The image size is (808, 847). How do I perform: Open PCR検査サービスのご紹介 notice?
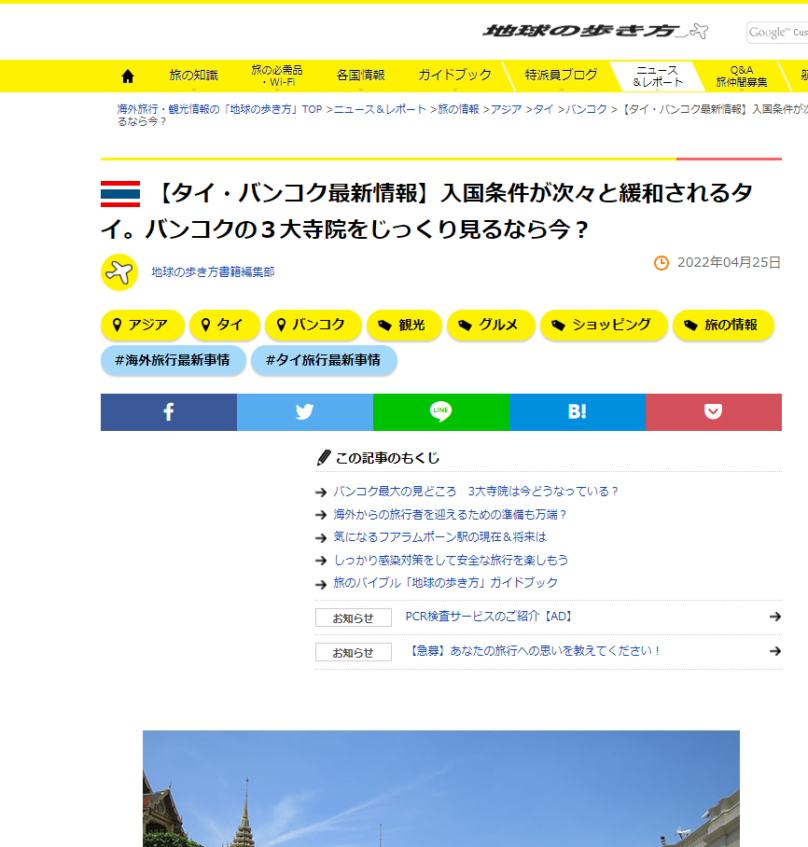pyautogui.click(x=488, y=617)
